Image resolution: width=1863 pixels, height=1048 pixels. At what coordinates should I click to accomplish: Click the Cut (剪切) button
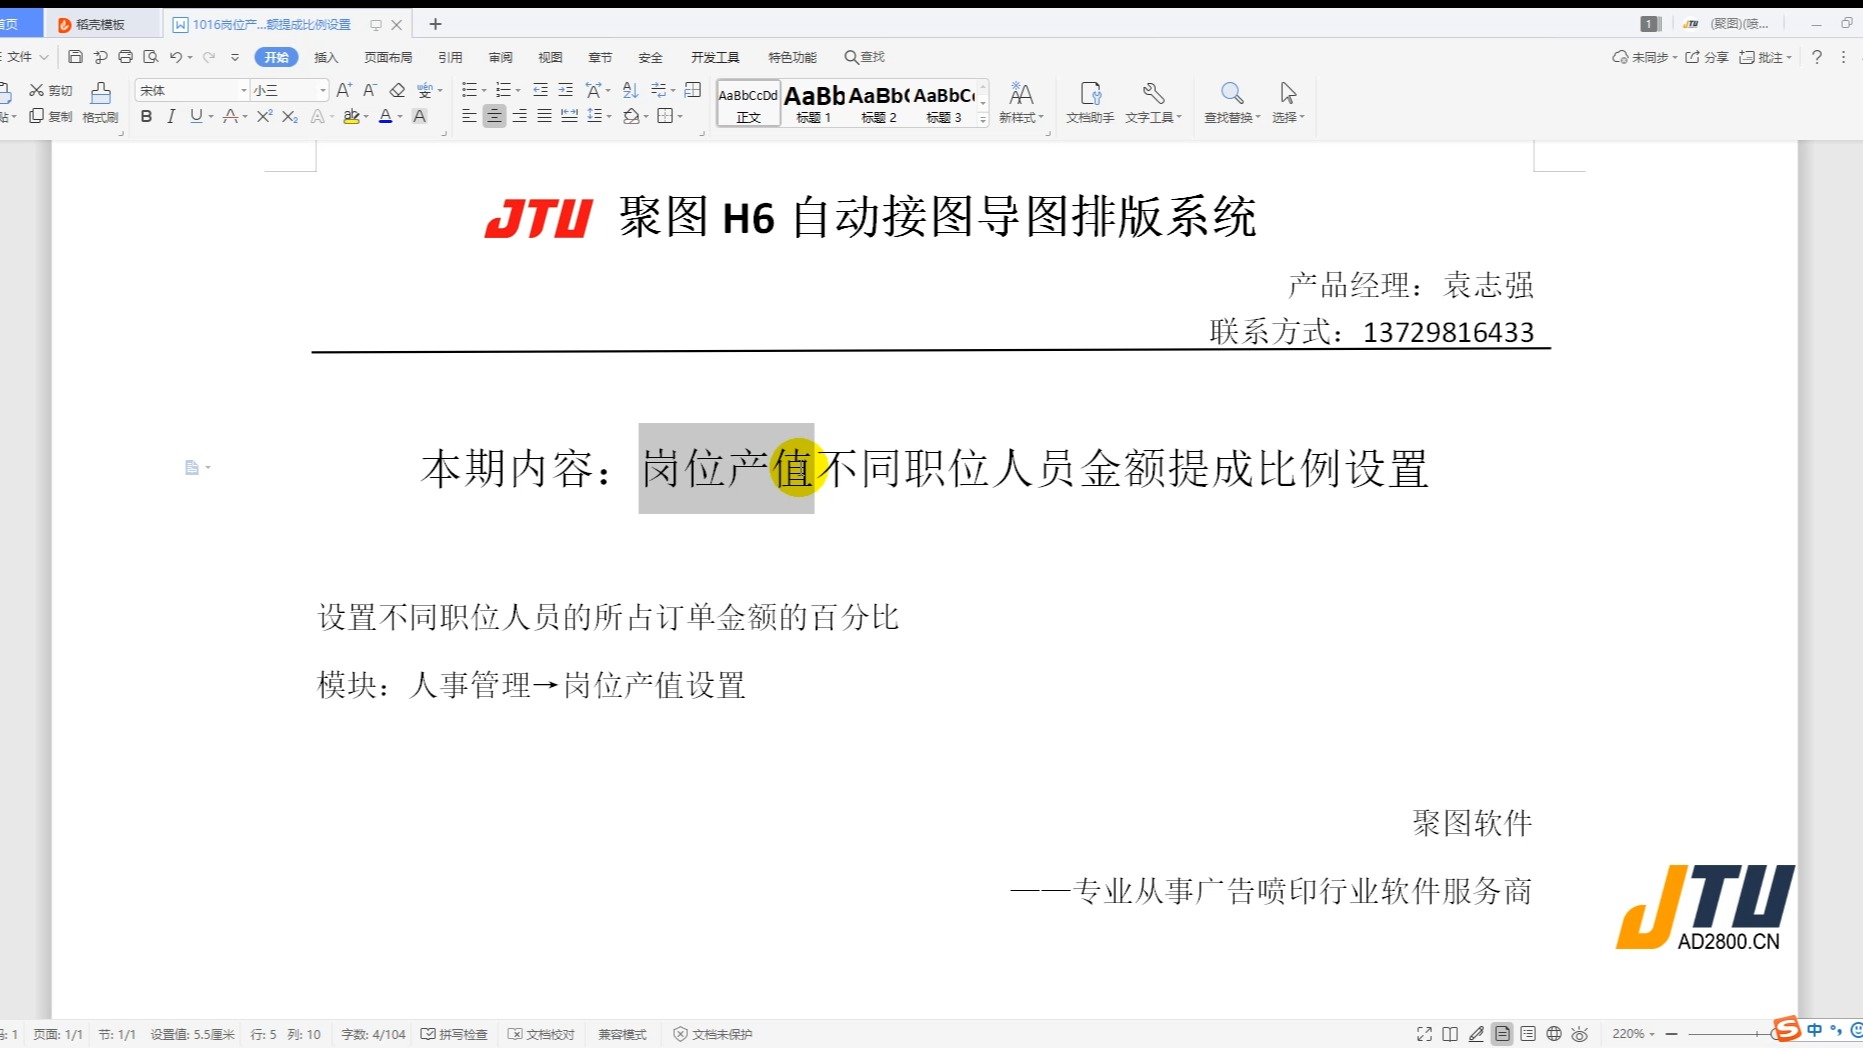(51, 90)
